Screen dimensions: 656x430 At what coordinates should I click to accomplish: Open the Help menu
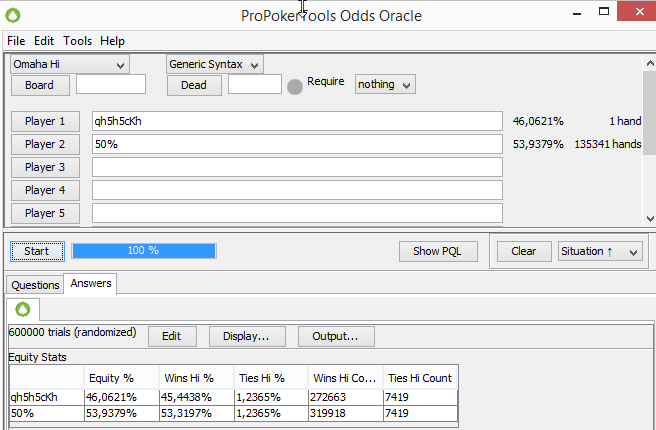(112, 41)
